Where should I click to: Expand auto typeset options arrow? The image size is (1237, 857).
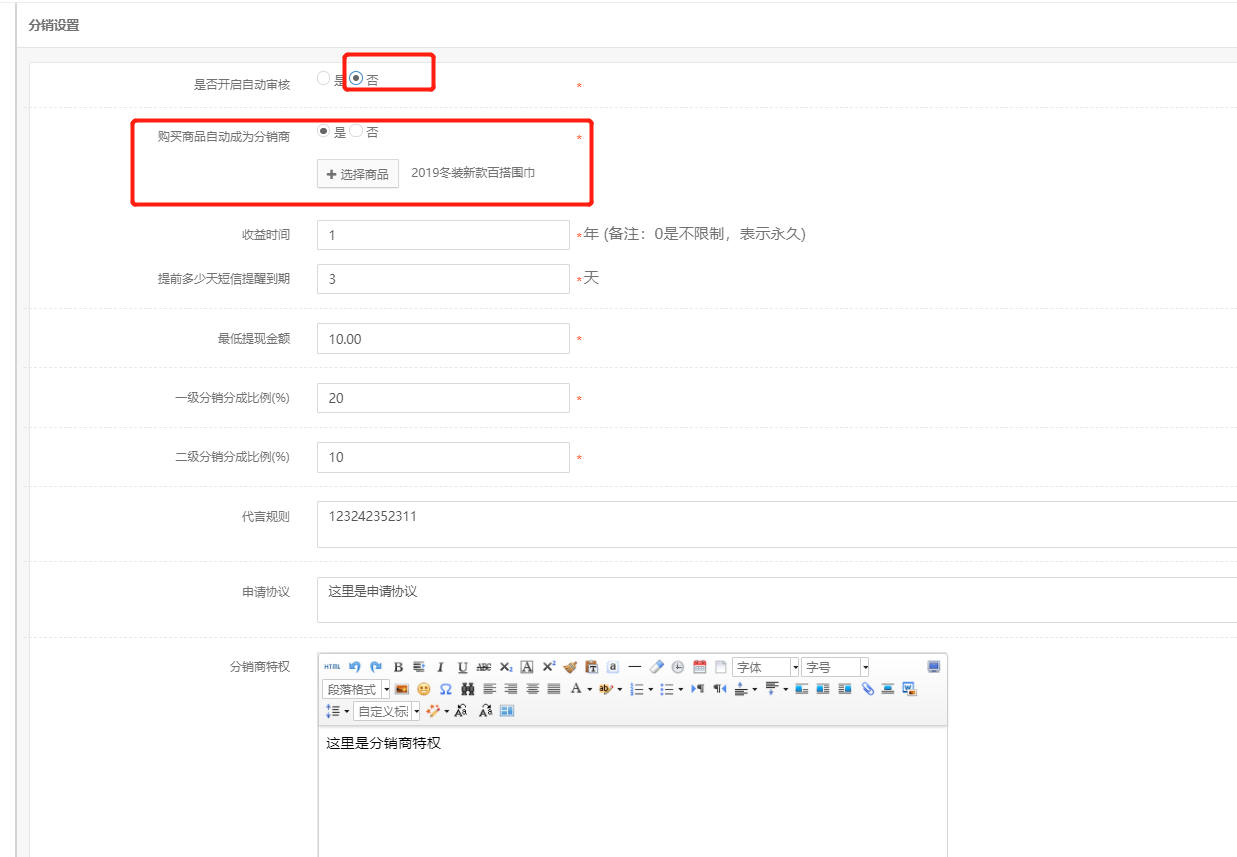[x=446, y=710]
